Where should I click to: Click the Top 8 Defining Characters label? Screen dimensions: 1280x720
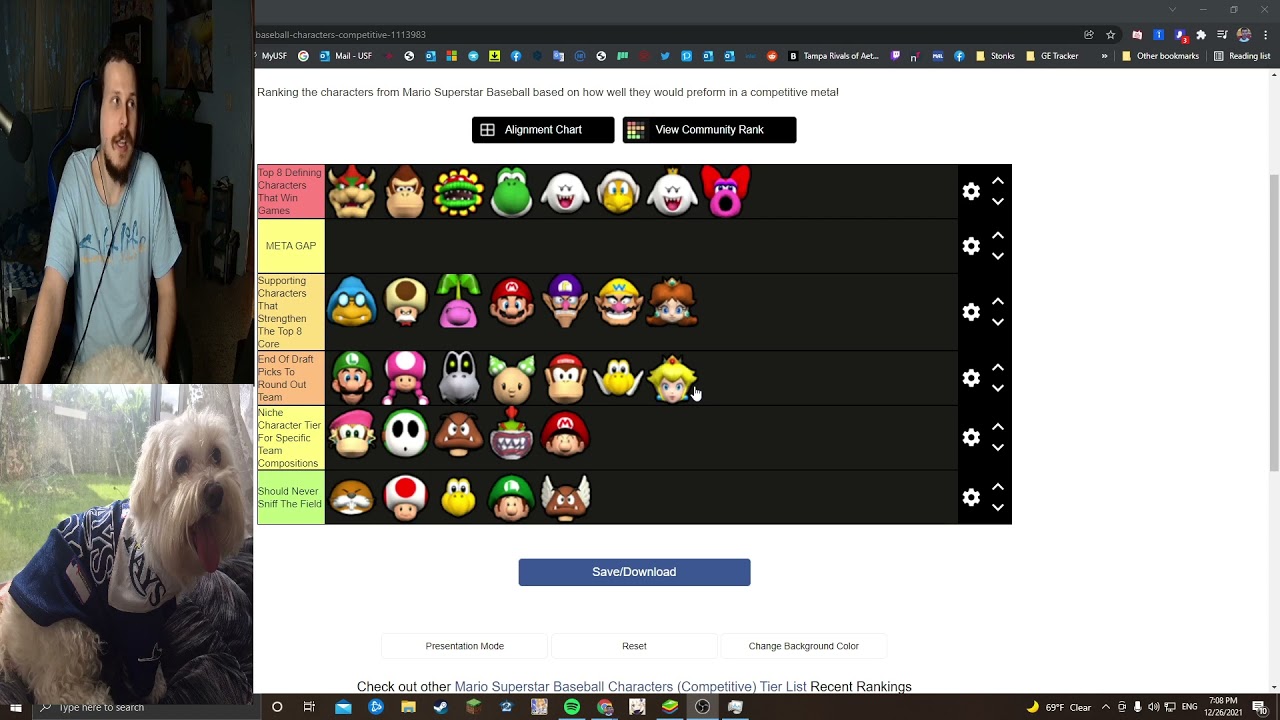291,192
